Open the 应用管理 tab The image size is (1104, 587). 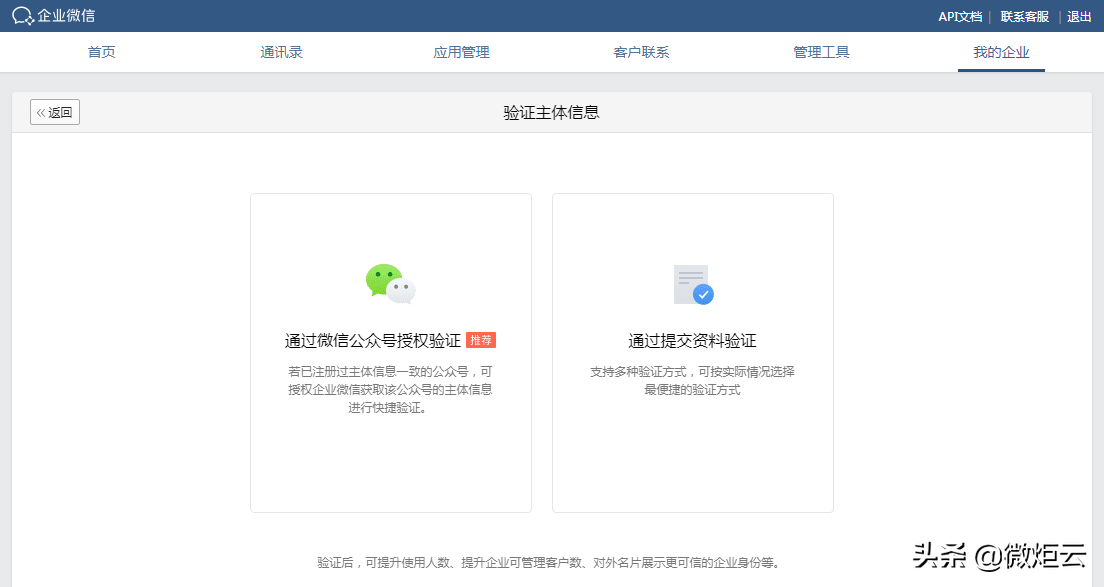pyautogui.click(x=461, y=53)
